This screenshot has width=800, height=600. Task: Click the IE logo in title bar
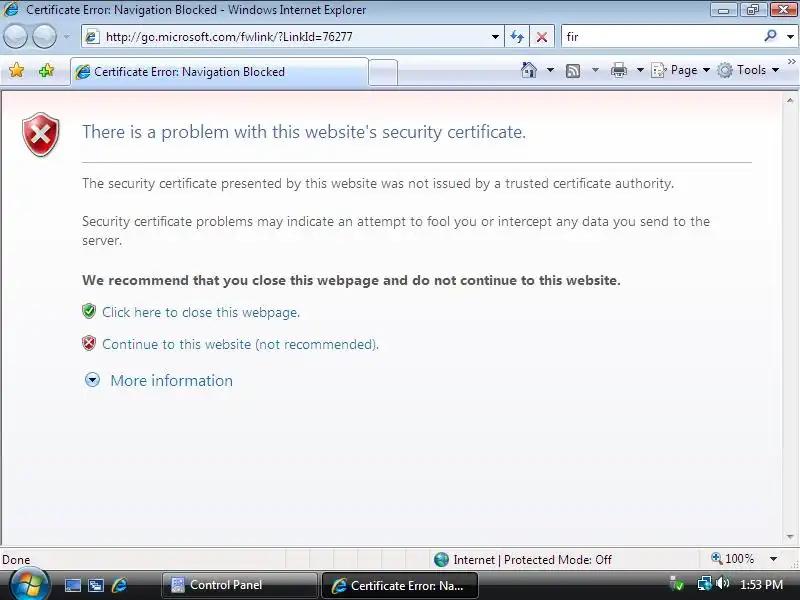[x=11, y=10]
